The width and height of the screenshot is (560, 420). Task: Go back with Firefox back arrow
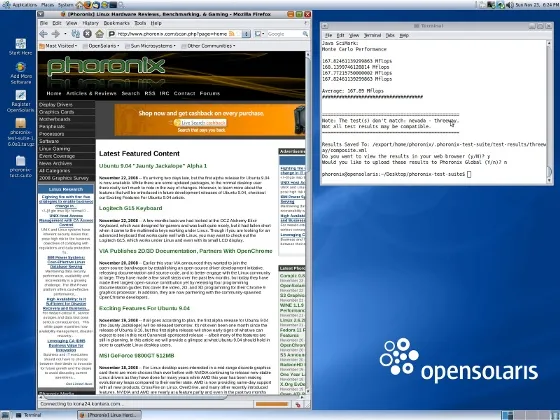[x=44, y=34]
